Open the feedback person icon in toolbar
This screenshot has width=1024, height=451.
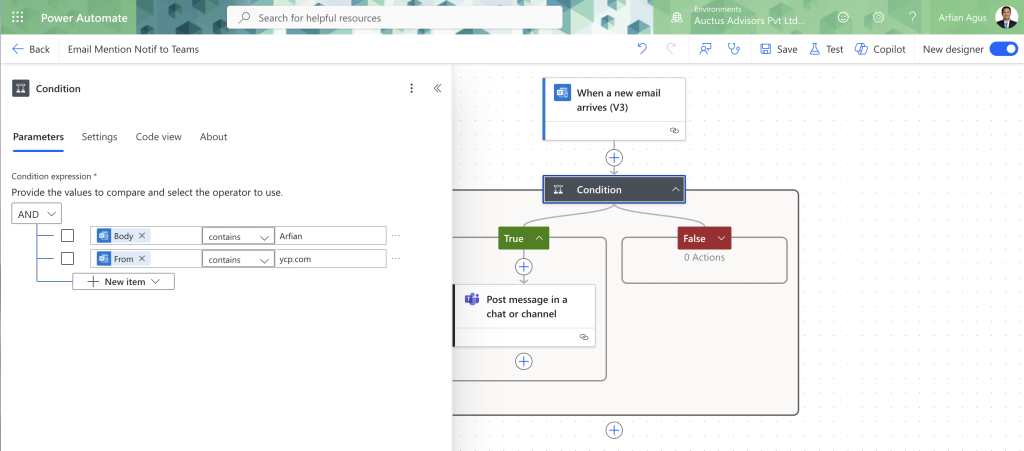[705, 49]
